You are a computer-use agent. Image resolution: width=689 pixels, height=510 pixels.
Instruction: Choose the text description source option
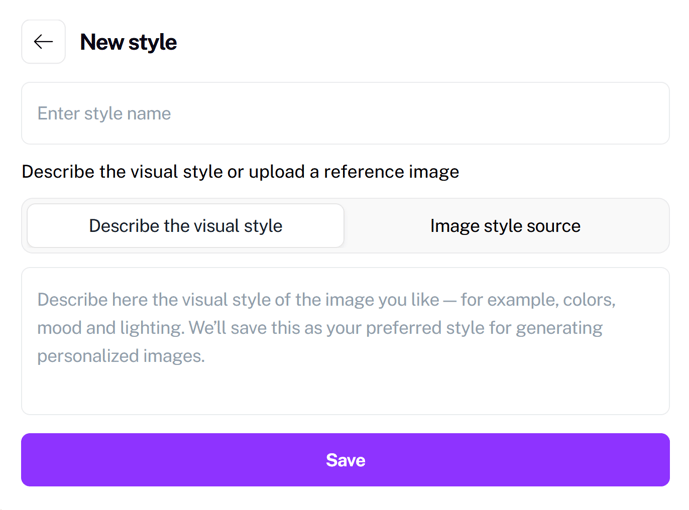click(x=185, y=226)
